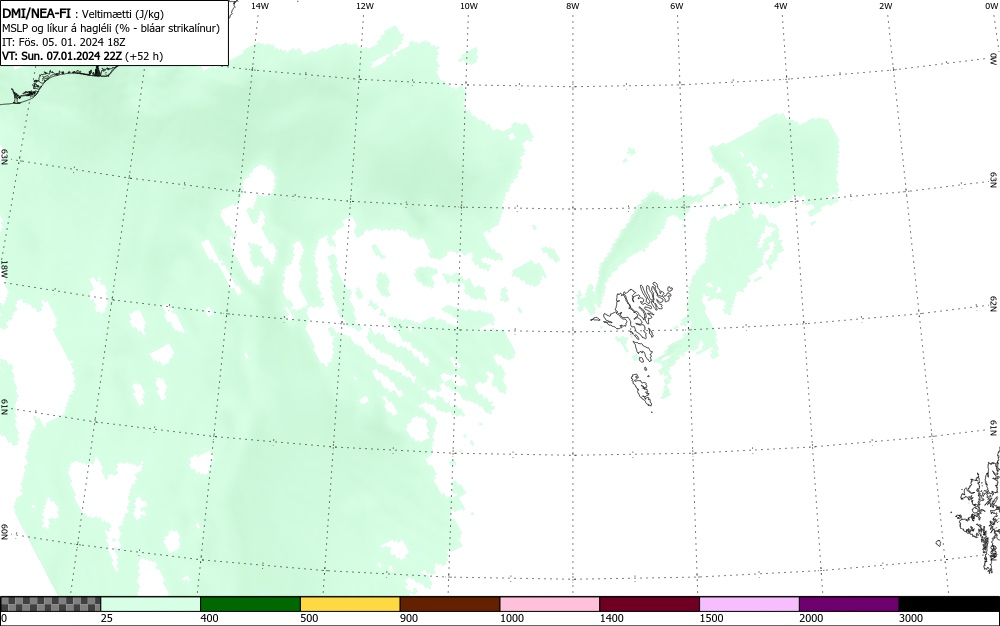Image resolution: width=1000 pixels, height=626 pixels.
Task: Click the 'IT: Fös. 05. 01. 2024 18Z' line
Action: [64, 42]
